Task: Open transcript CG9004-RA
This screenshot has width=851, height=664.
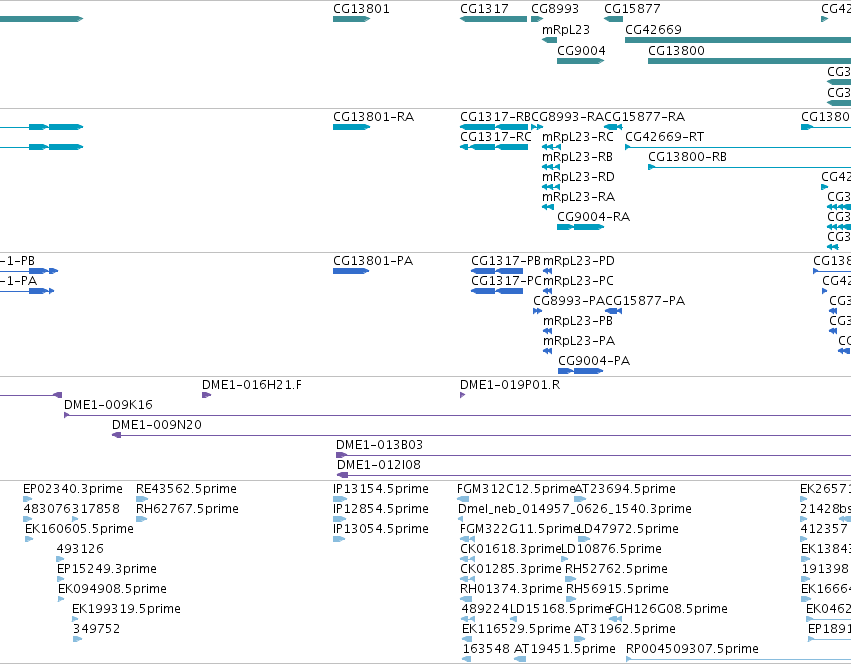Action: [580, 227]
